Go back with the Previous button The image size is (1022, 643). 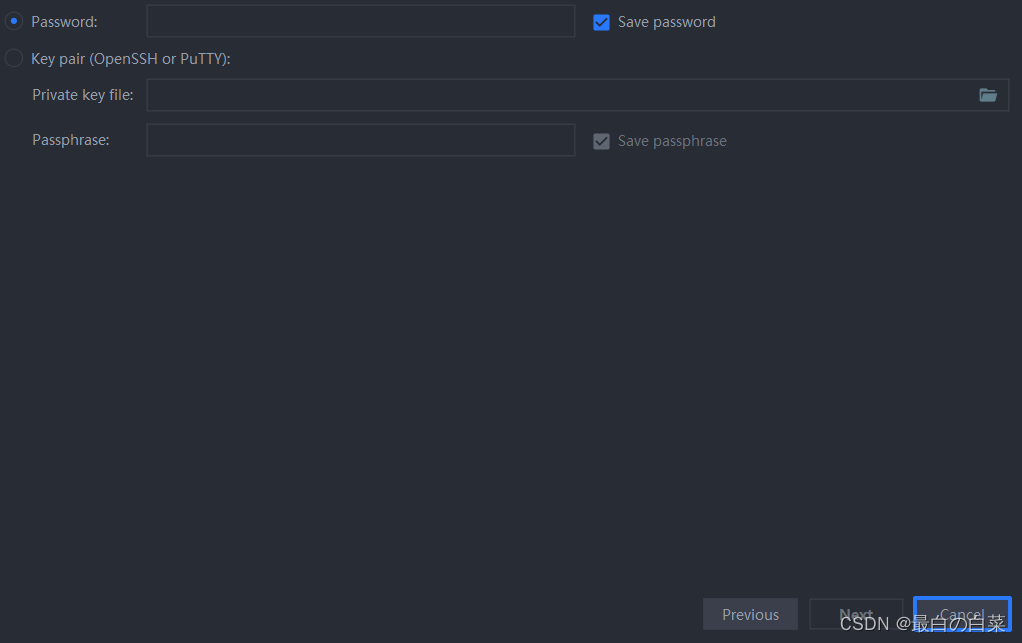[750, 614]
